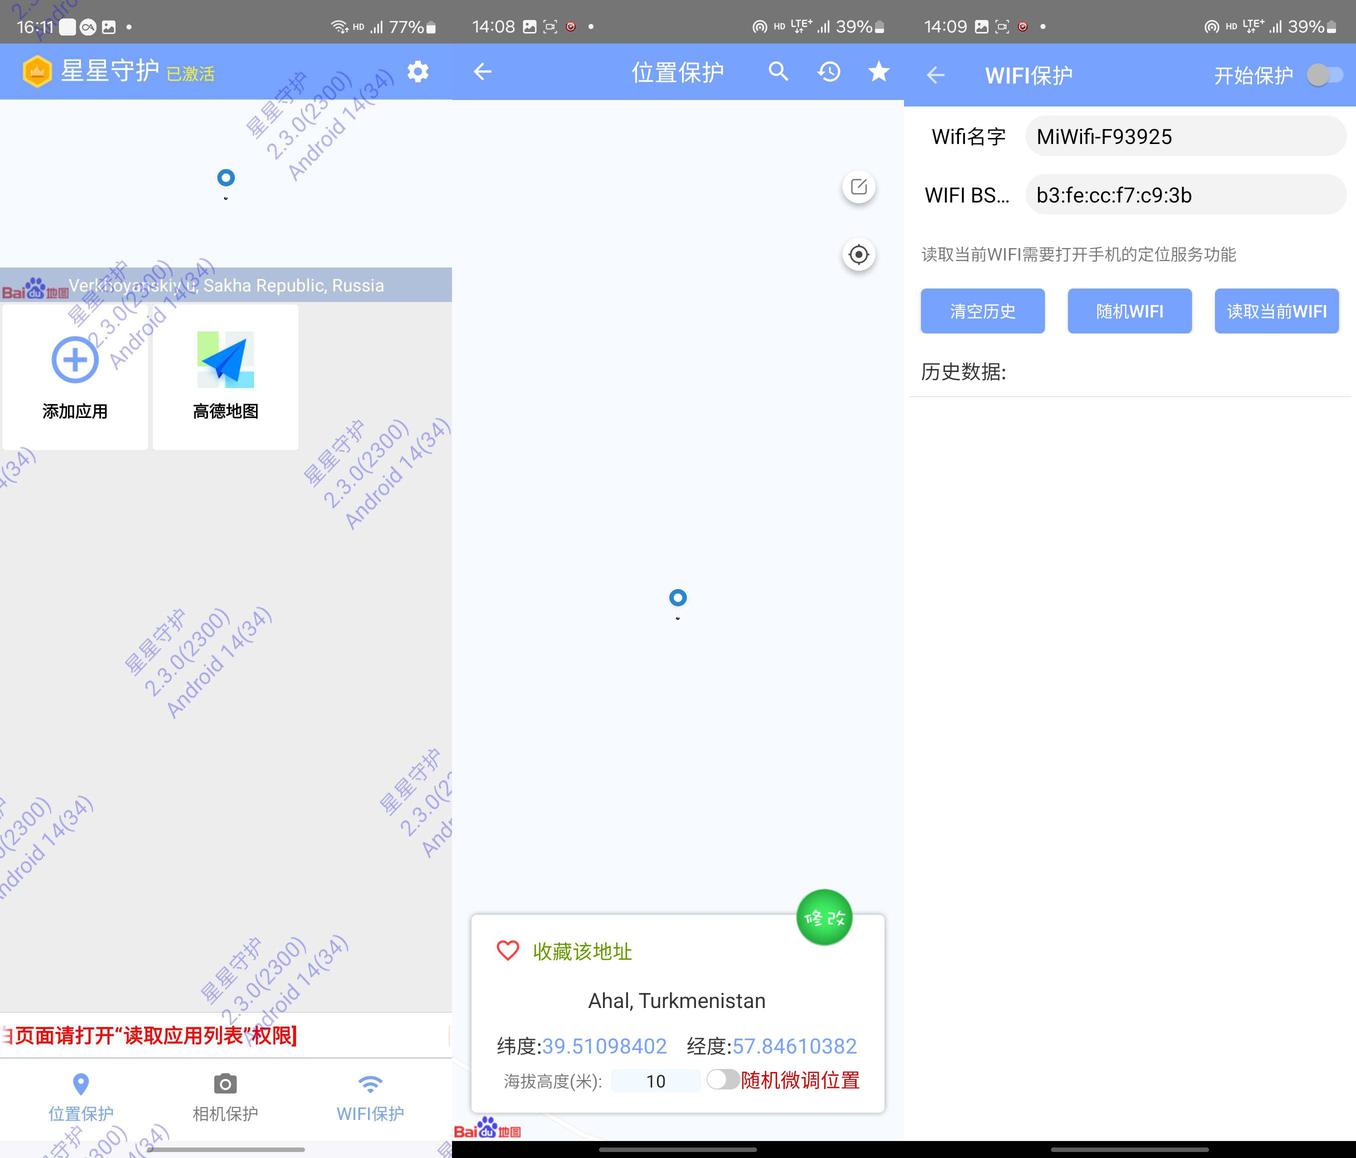1356x1158 pixels.
Task: Tap the 77% battery indicator
Action: [412, 27]
